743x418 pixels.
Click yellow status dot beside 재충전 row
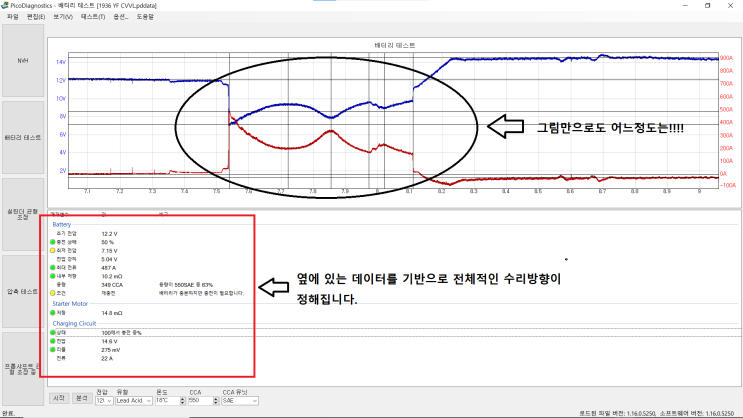click(x=53, y=293)
